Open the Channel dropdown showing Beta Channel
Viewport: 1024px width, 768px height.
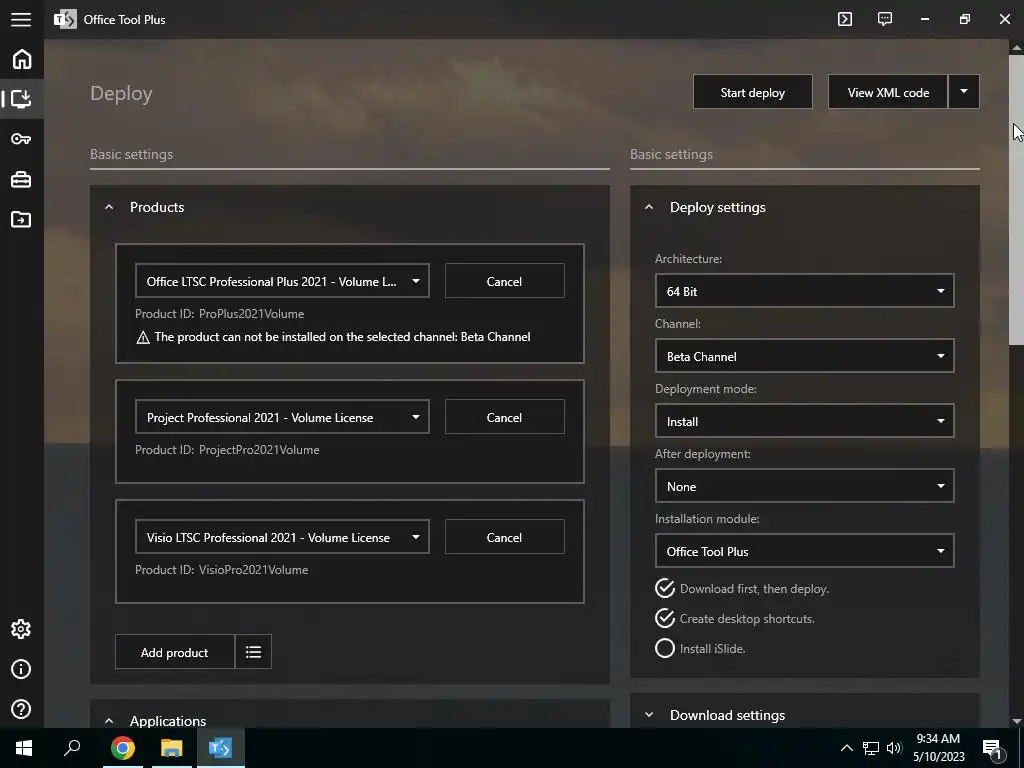[805, 356]
